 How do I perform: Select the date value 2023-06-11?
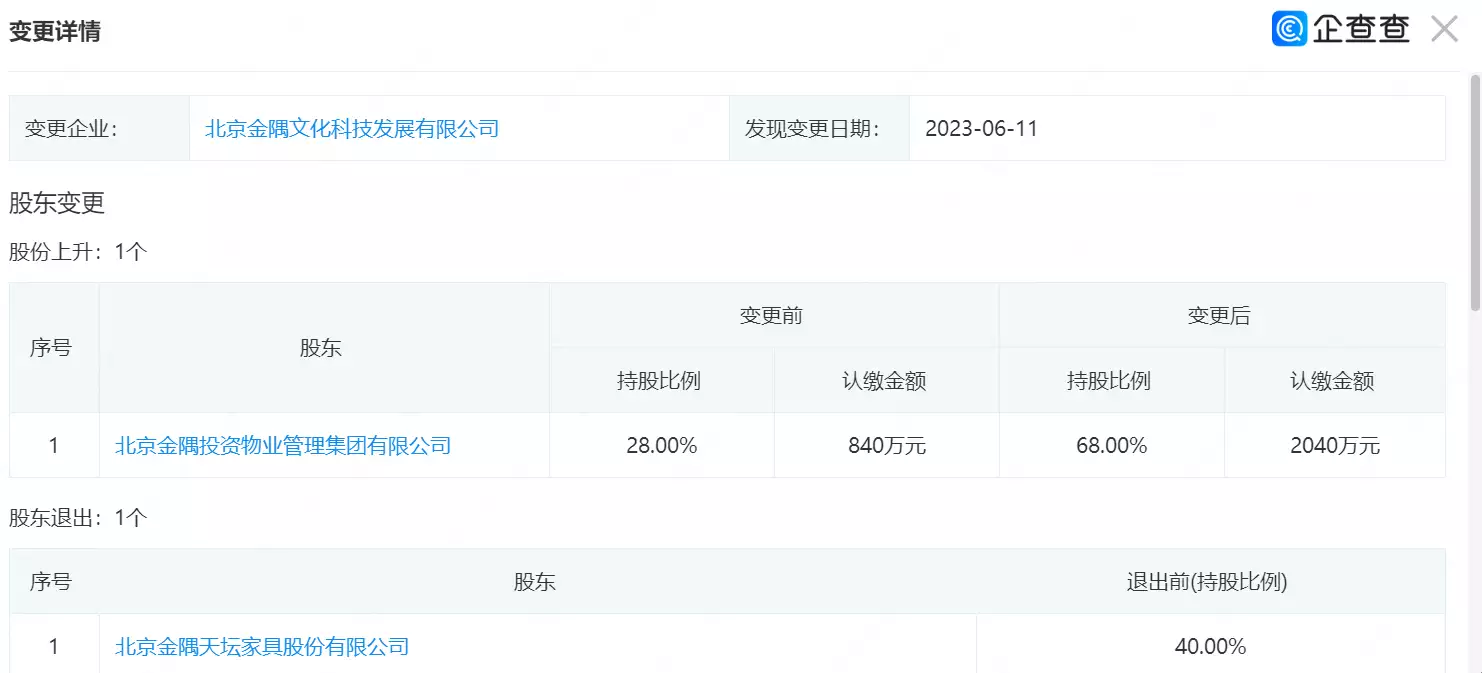[x=981, y=128]
